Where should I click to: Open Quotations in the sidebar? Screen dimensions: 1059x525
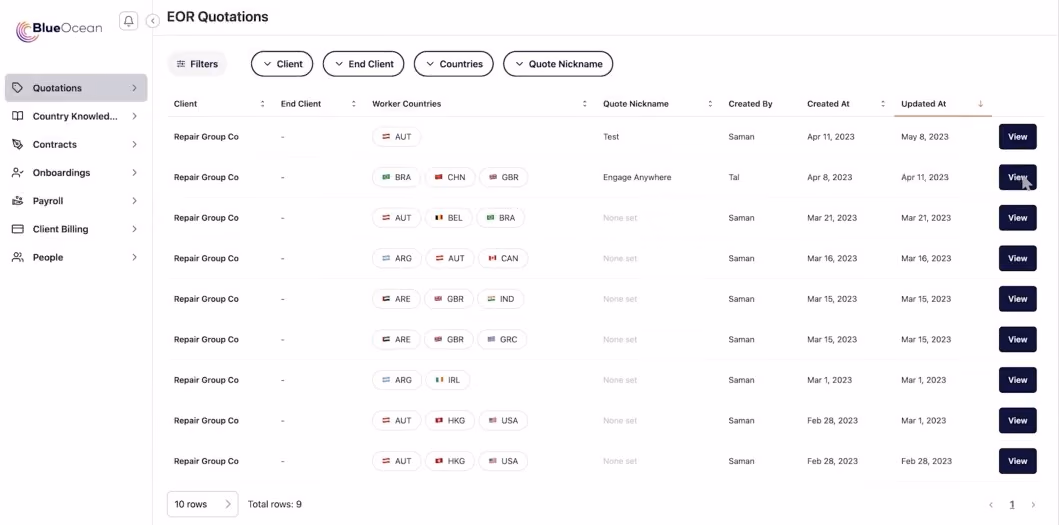pyautogui.click(x=76, y=88)
